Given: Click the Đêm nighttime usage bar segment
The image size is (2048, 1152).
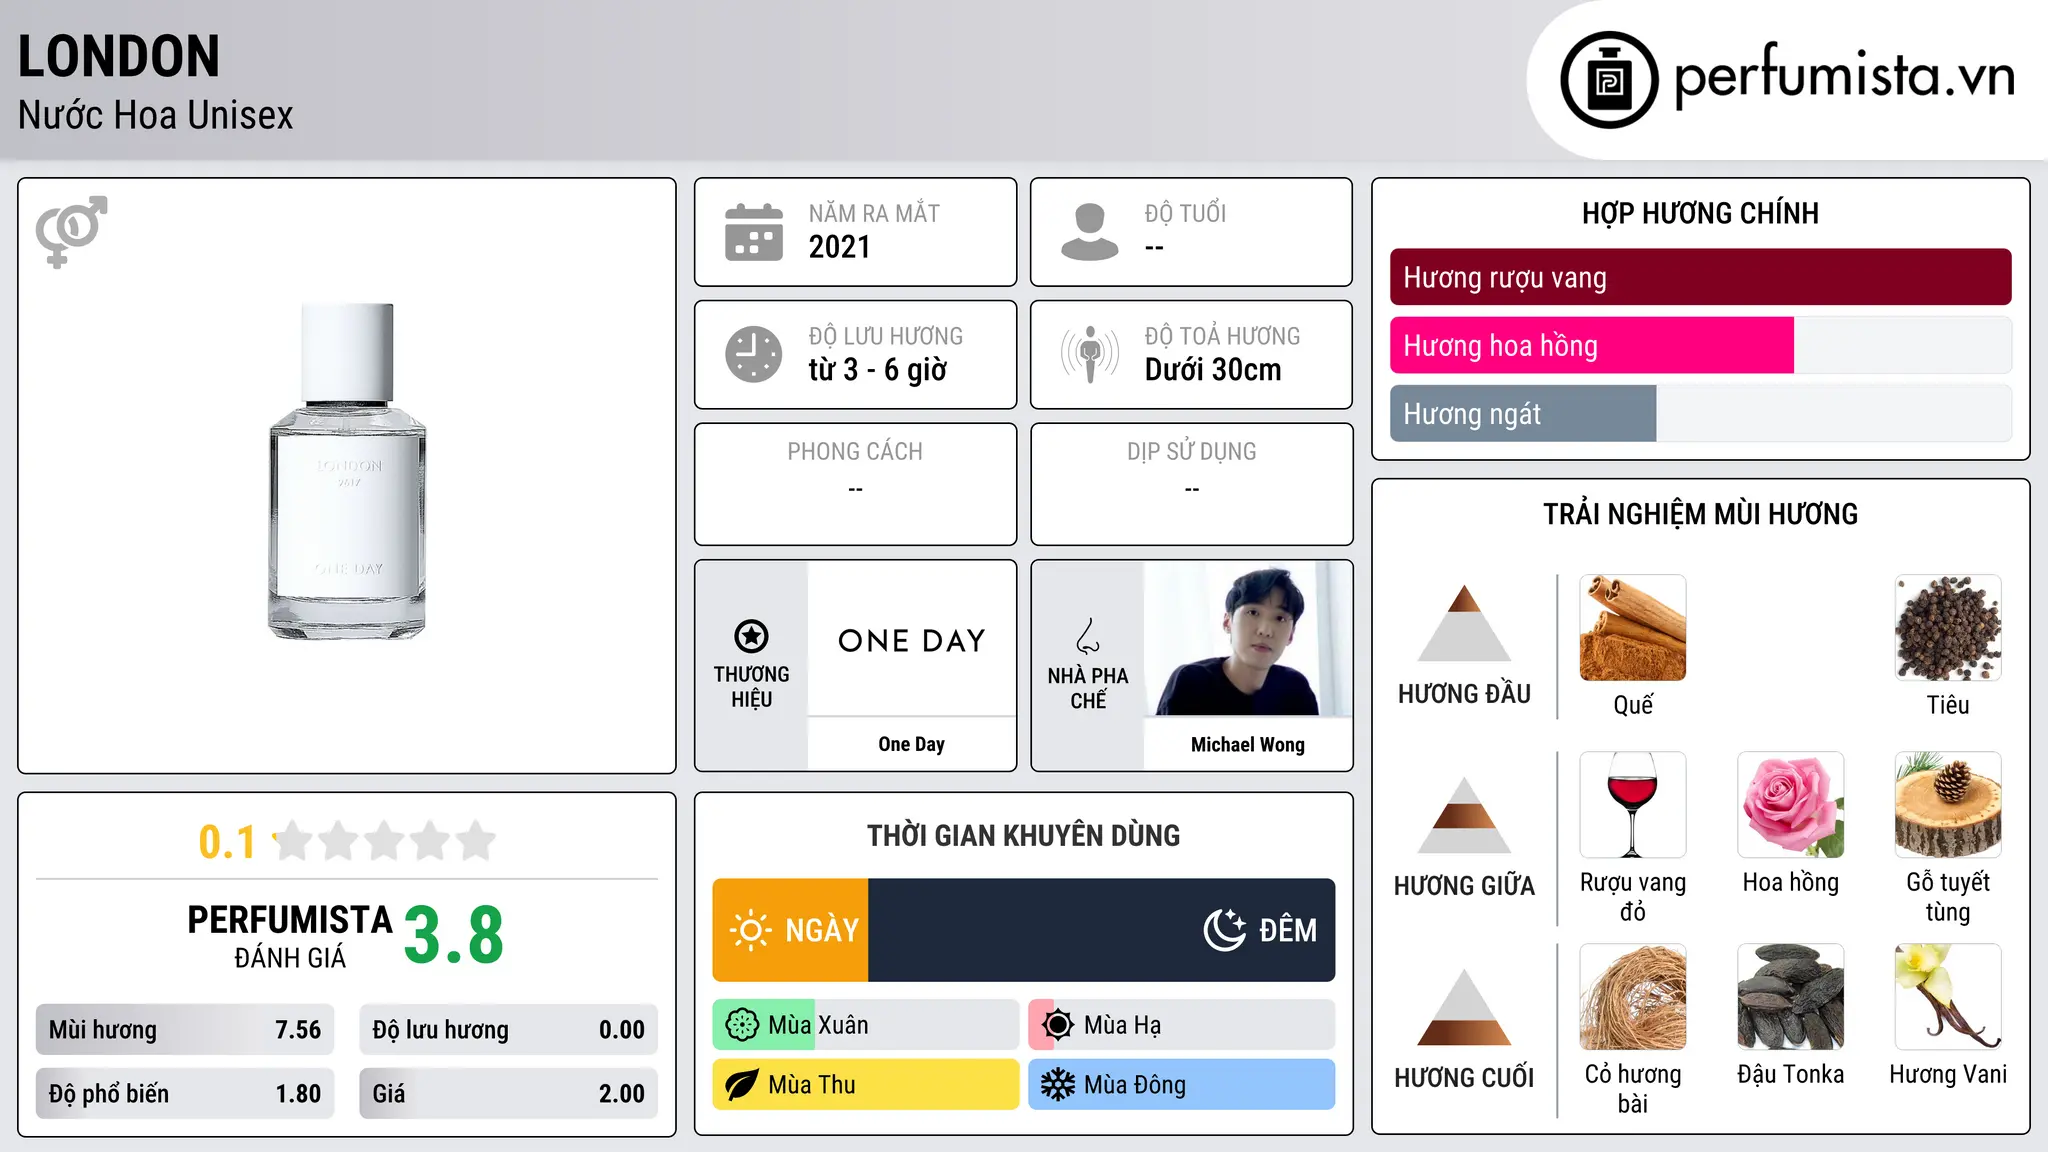Looking at the screenshot, I should pos(1102,930).
